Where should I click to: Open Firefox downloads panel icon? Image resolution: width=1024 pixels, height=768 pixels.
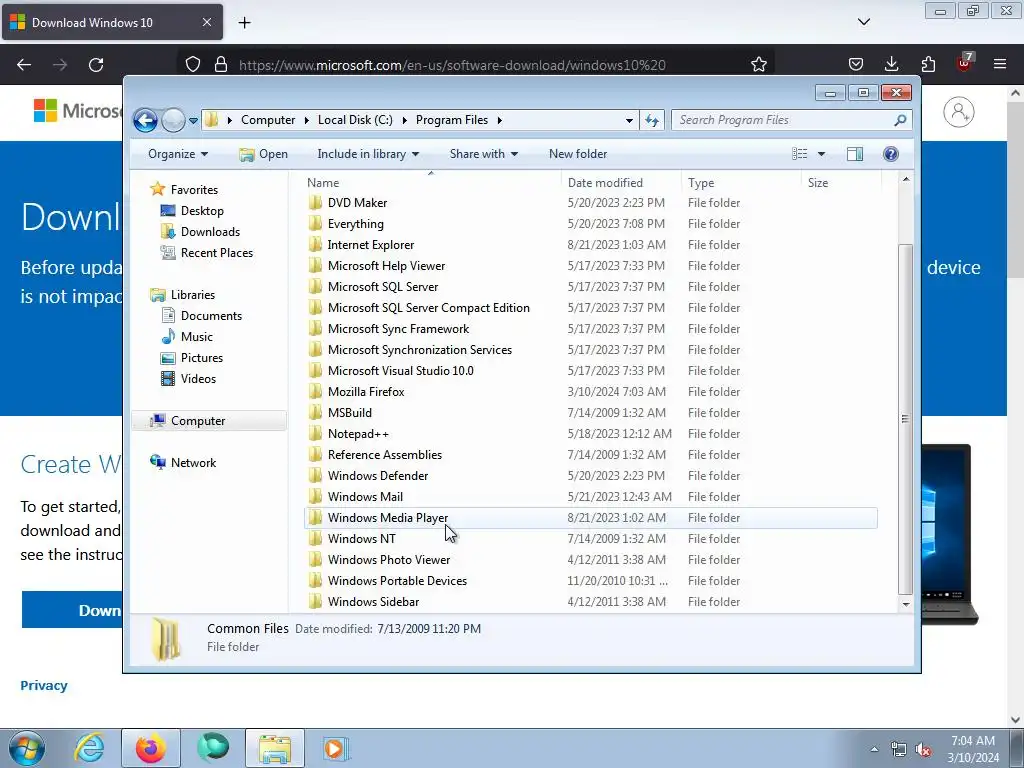click(x=891, y=64)
